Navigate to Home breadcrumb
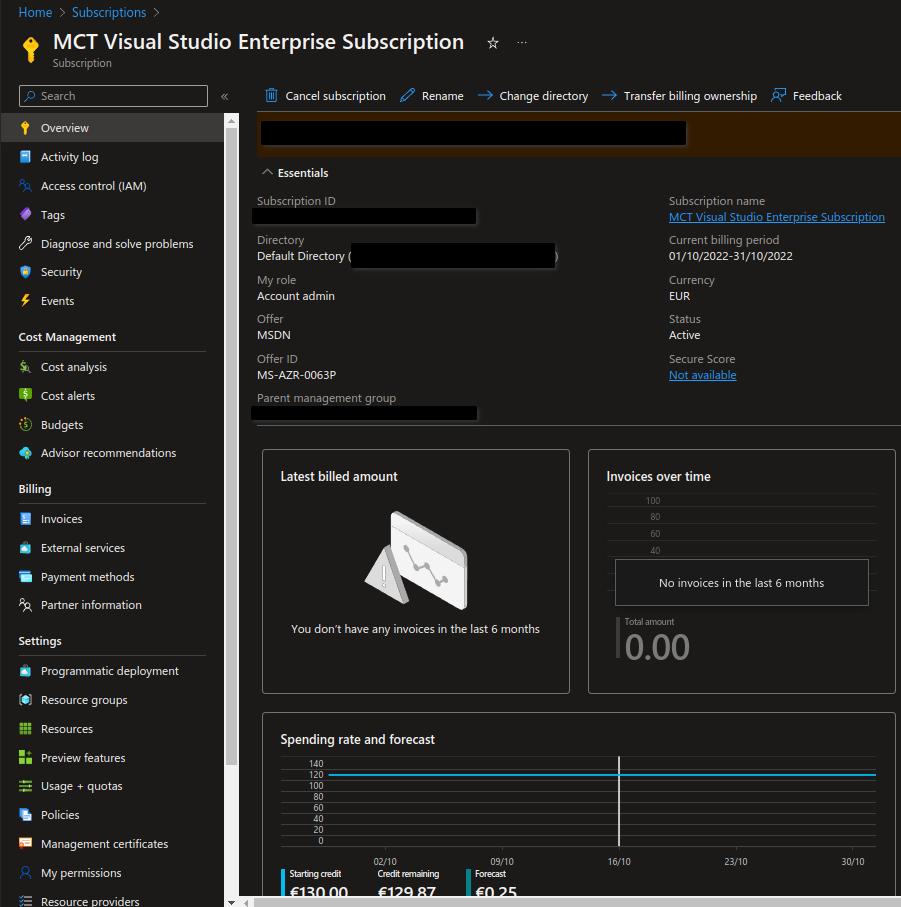This screenshot has width=901, height=907. click(35, 12)
